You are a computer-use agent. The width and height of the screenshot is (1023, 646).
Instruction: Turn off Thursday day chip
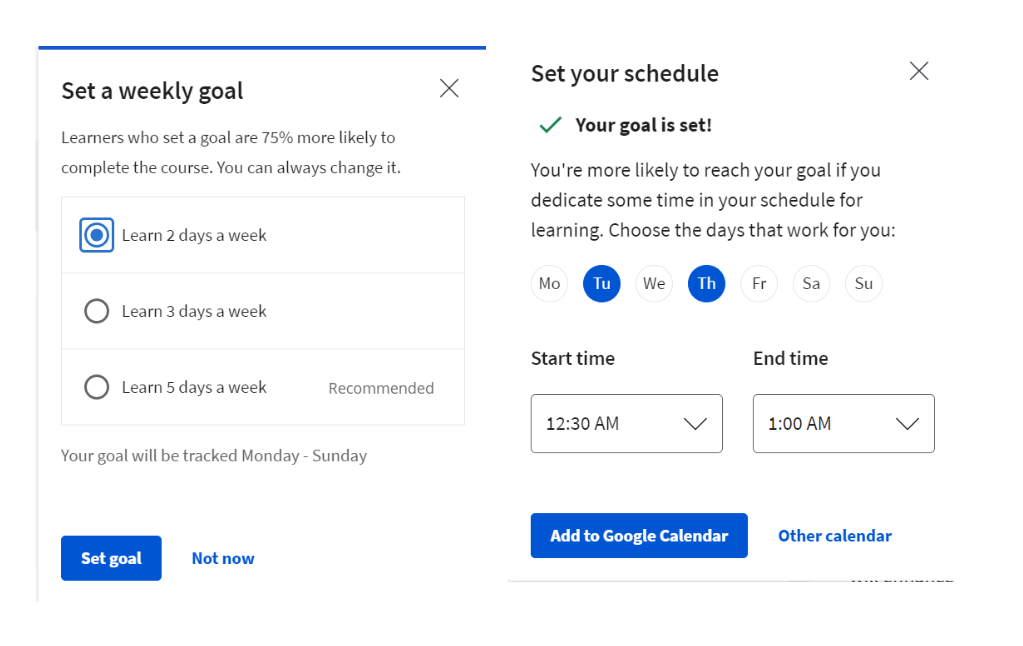point(707,284)
